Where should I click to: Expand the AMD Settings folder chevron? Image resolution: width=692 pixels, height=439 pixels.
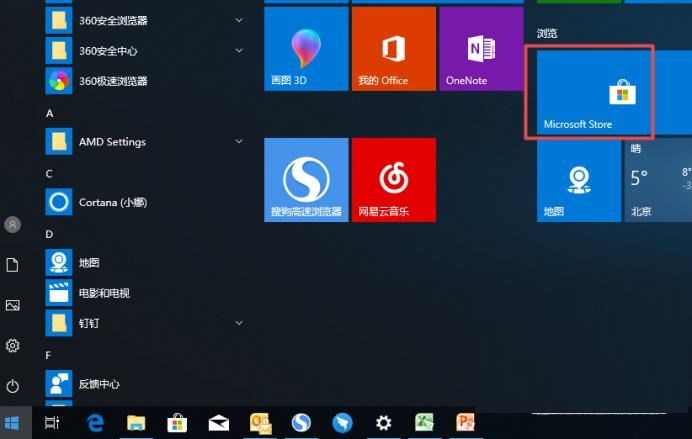[x=239, y=142]
